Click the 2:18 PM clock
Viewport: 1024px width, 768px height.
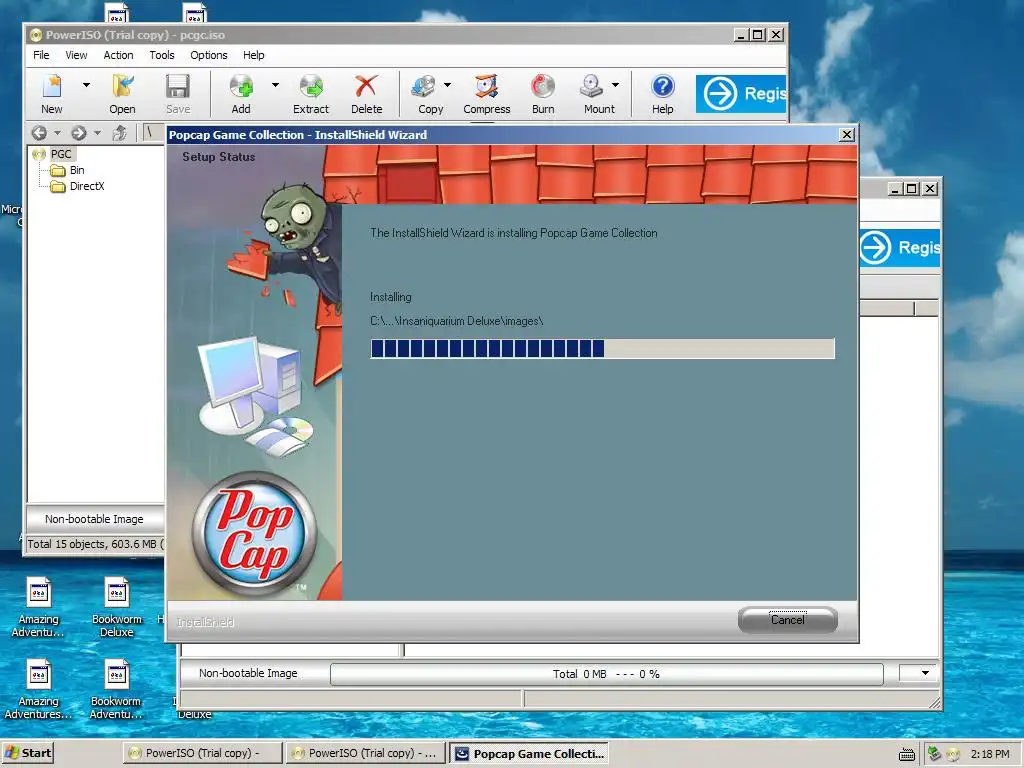pos(990,754)
